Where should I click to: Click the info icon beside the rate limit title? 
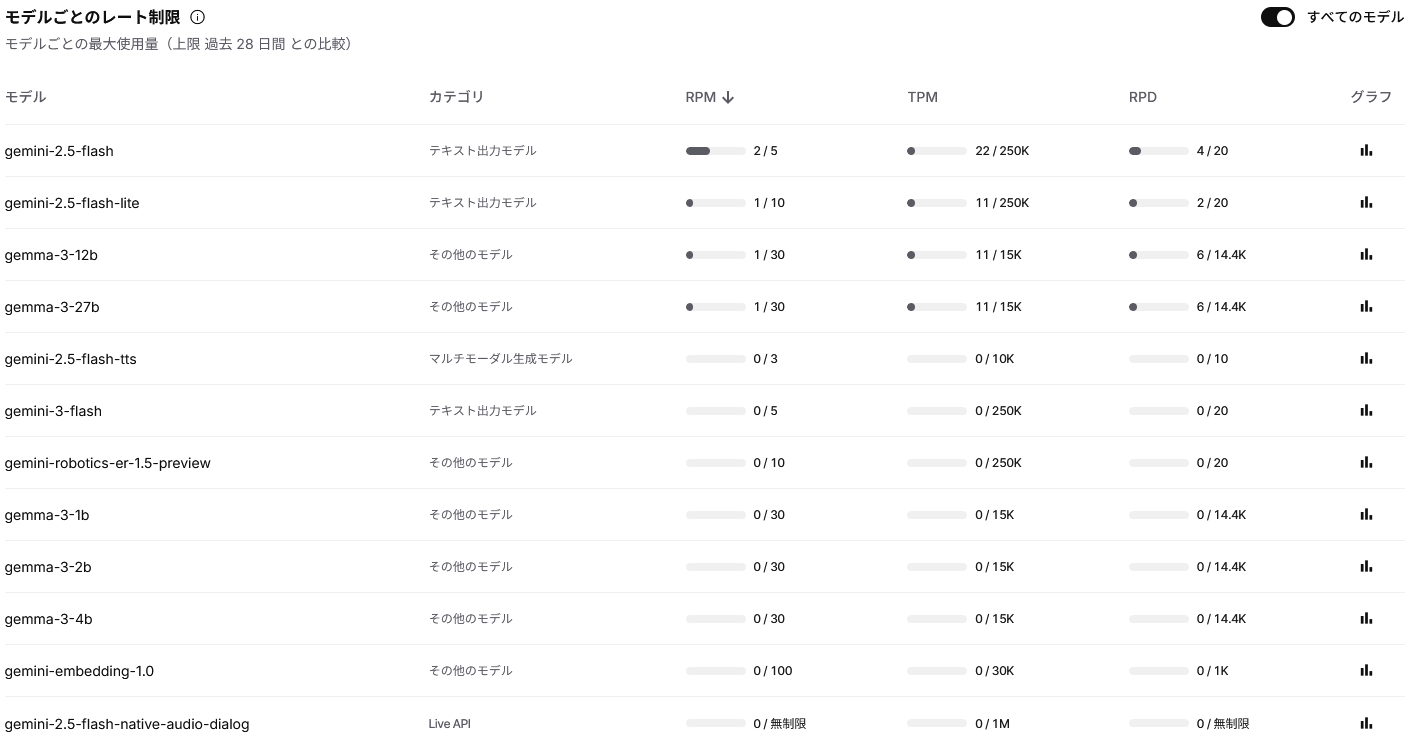(x=198, y=17)
